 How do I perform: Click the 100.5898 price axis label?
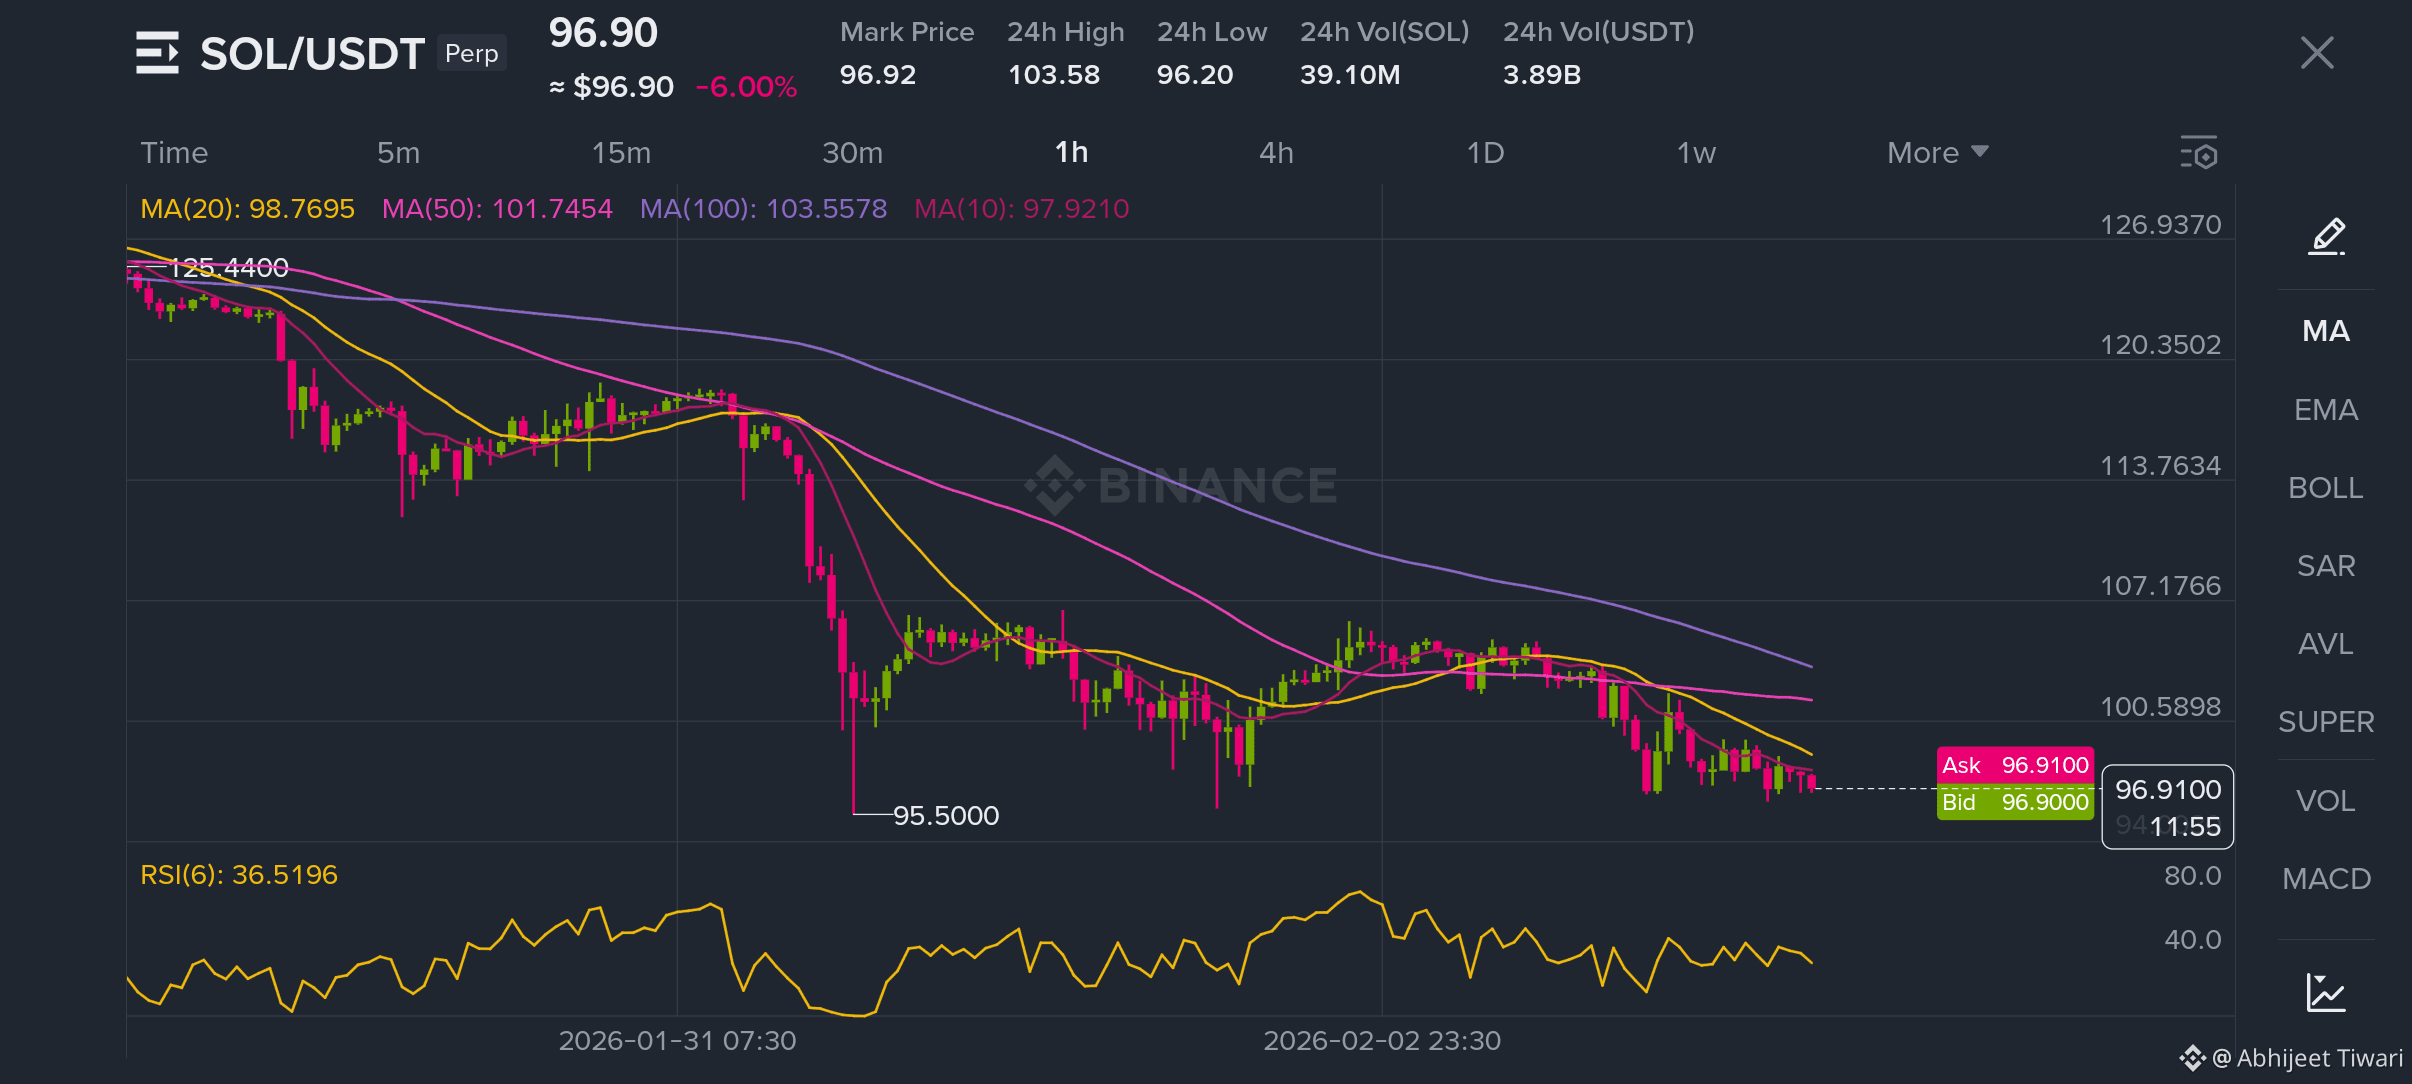click(2160, 707)
